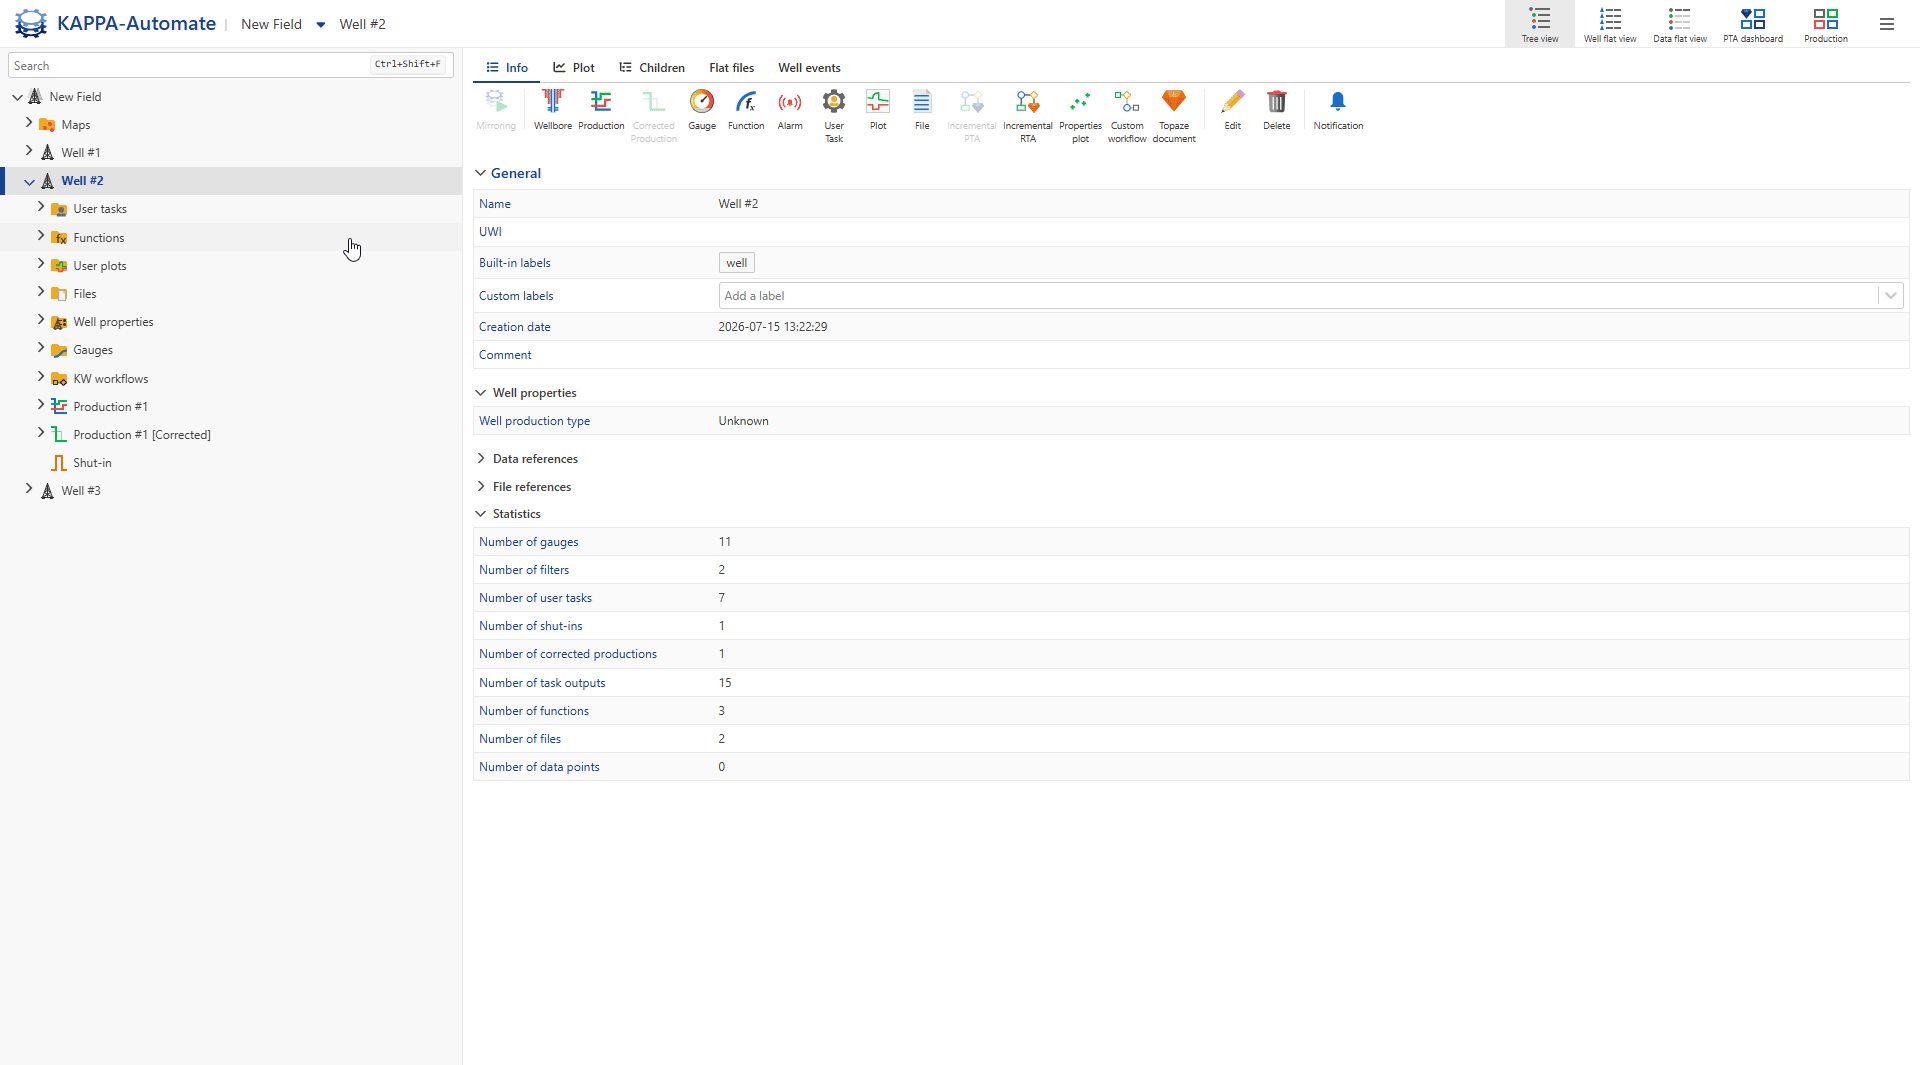Select Well properties tree item
The image size is (1920, 1065).
[113, 322]
